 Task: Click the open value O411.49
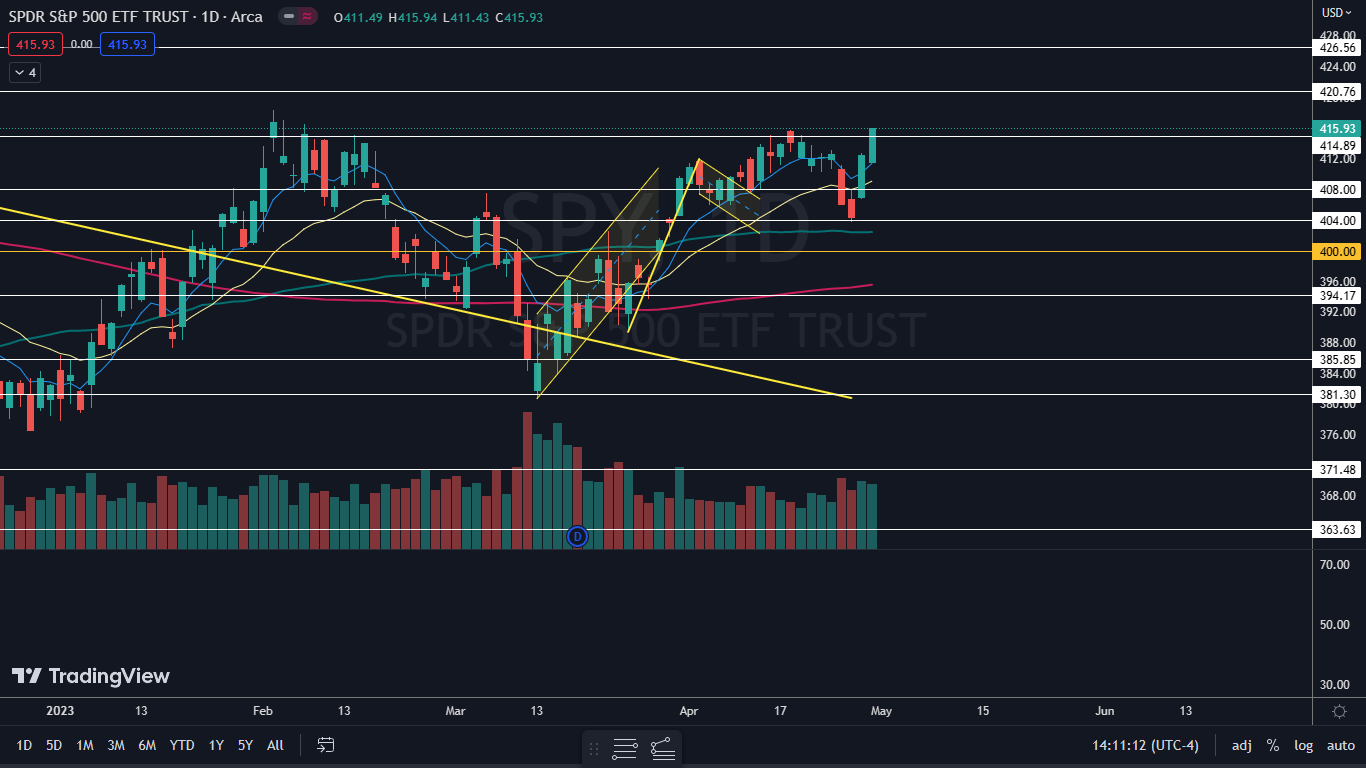(359, 17)
